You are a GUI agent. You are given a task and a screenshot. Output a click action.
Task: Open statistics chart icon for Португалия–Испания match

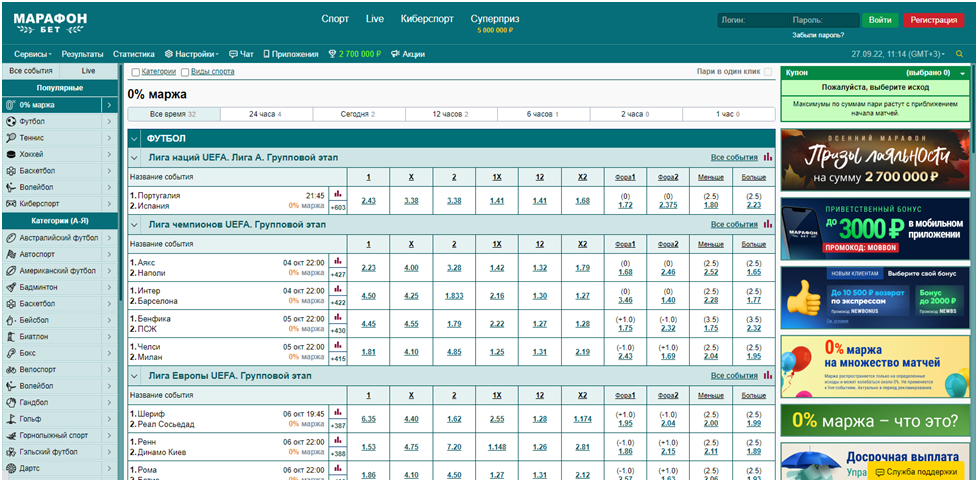pos(338,194)
